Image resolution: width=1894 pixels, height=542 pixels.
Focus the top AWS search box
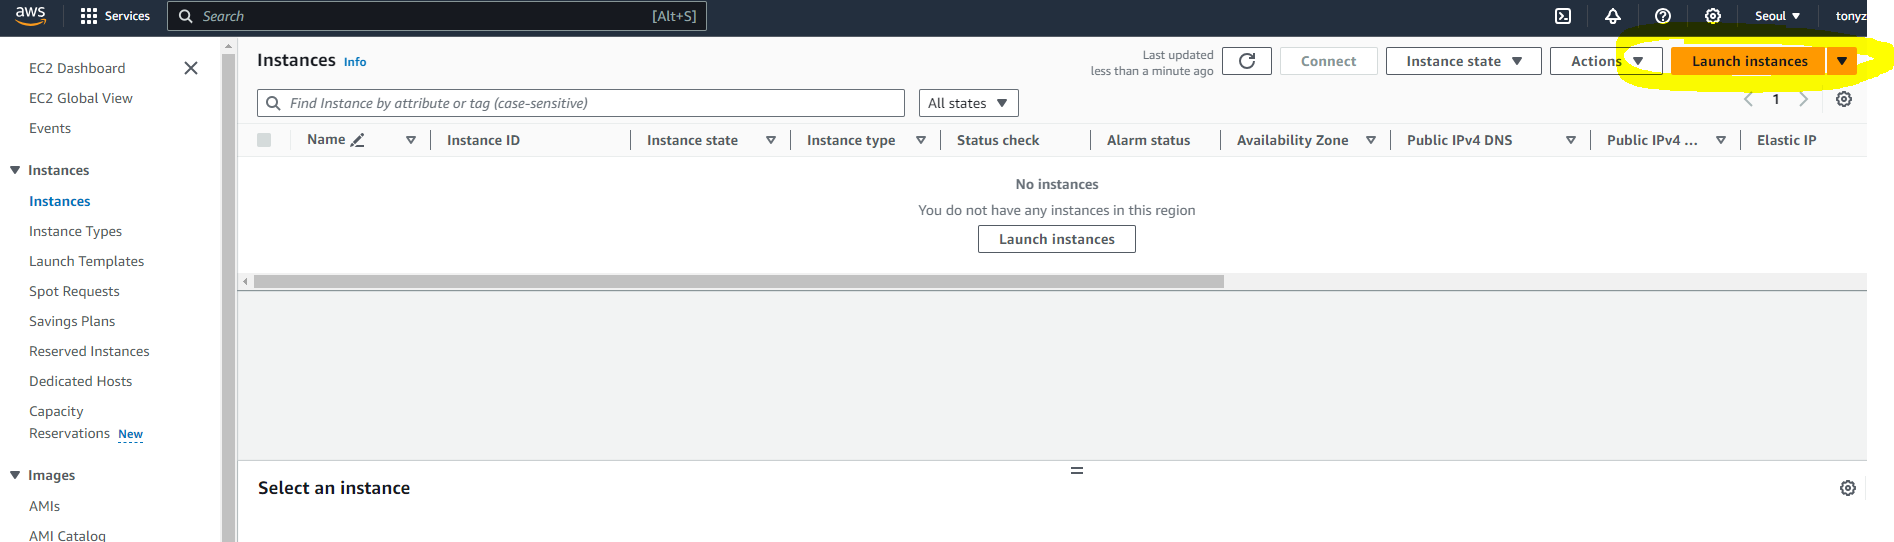point(437,16)
